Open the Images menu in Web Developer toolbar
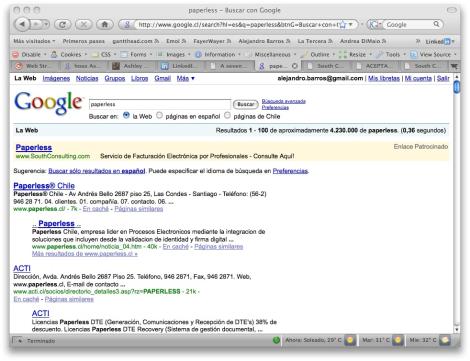The width and height of the screenshot is (470, 361). (173, 54)
